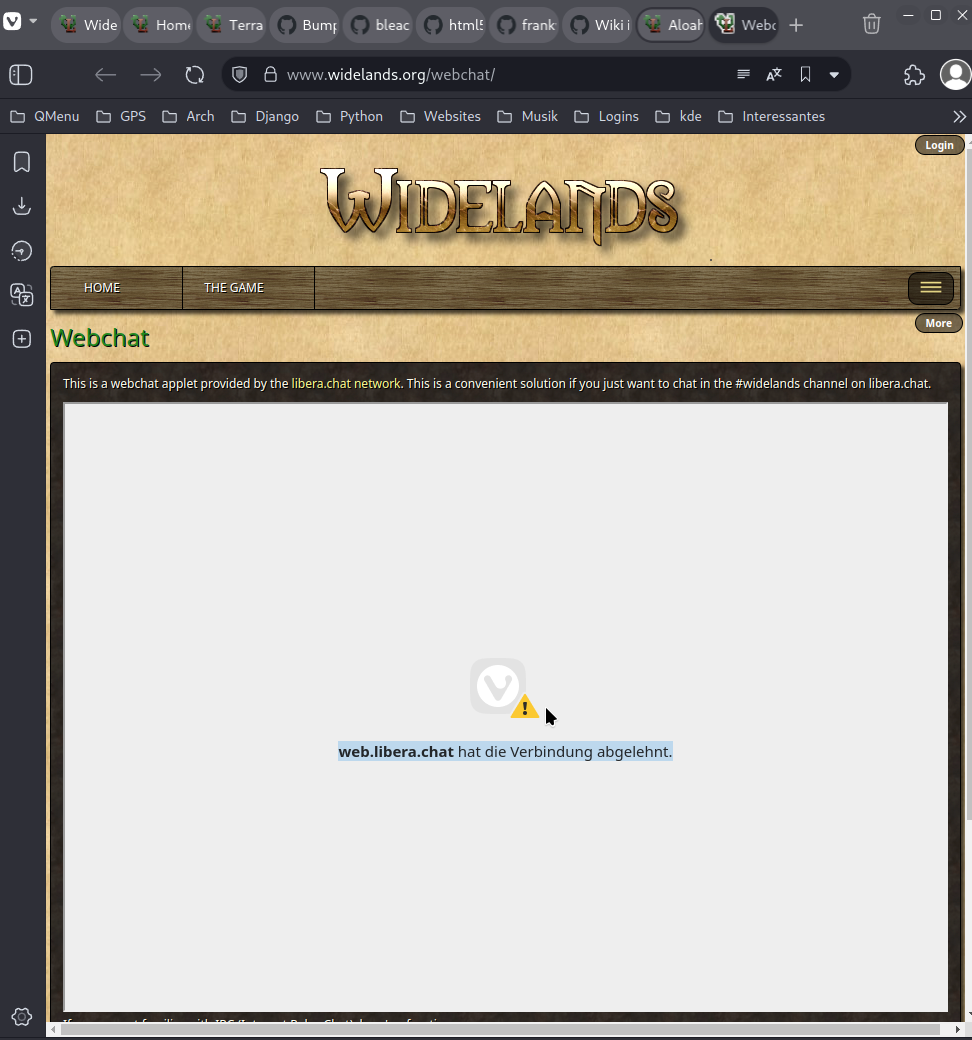Bookmark this page via address bar icon

pyautogui.click(x=805, y=74)
